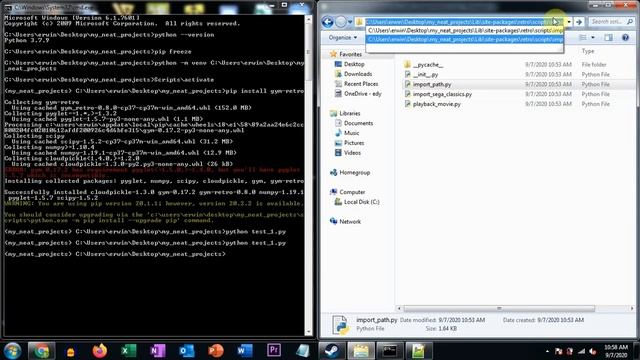
Task: Select import_sega_classics.py file
Action: 442,94
